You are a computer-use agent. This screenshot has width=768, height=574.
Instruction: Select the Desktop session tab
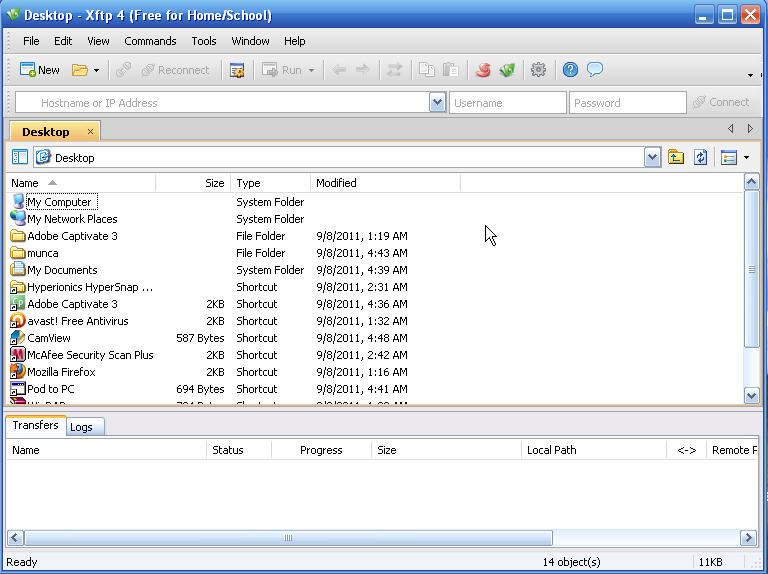46,132
